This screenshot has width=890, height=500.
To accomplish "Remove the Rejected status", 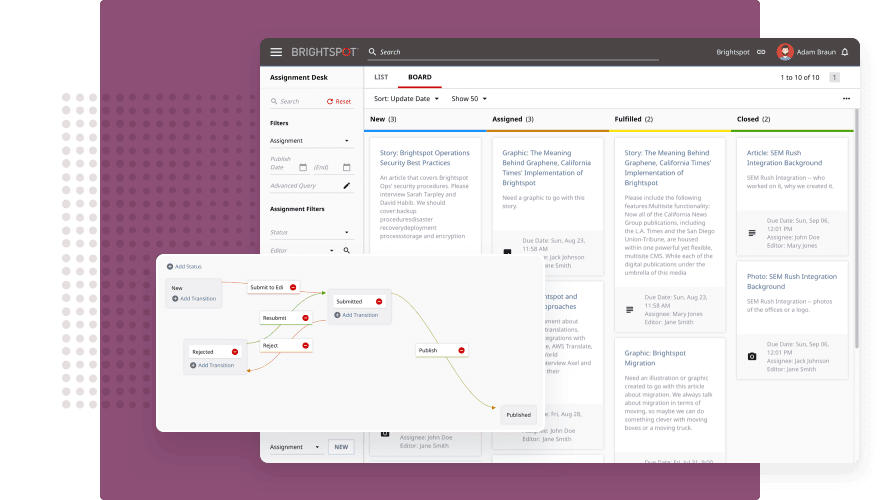I will click(x=234, y=352).
